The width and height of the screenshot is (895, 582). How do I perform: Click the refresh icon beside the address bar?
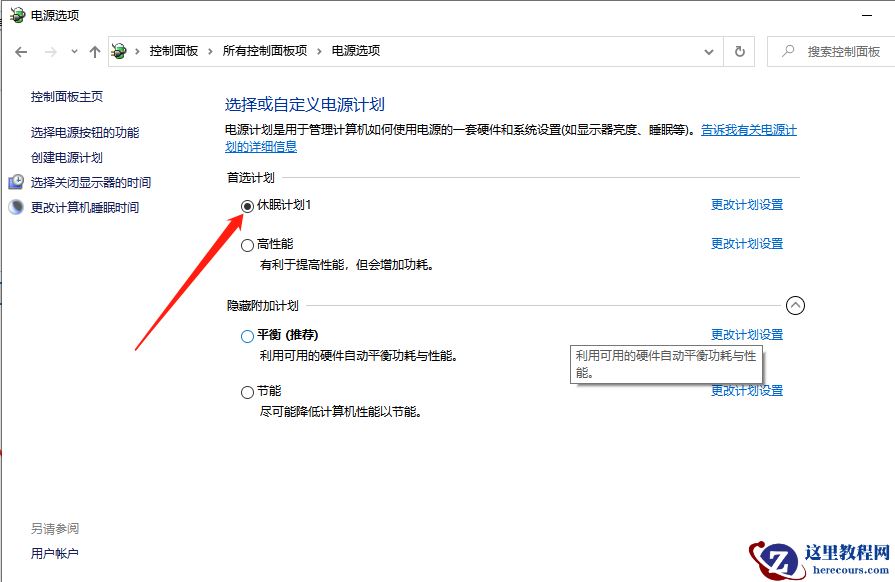click(x=739, y=51)
